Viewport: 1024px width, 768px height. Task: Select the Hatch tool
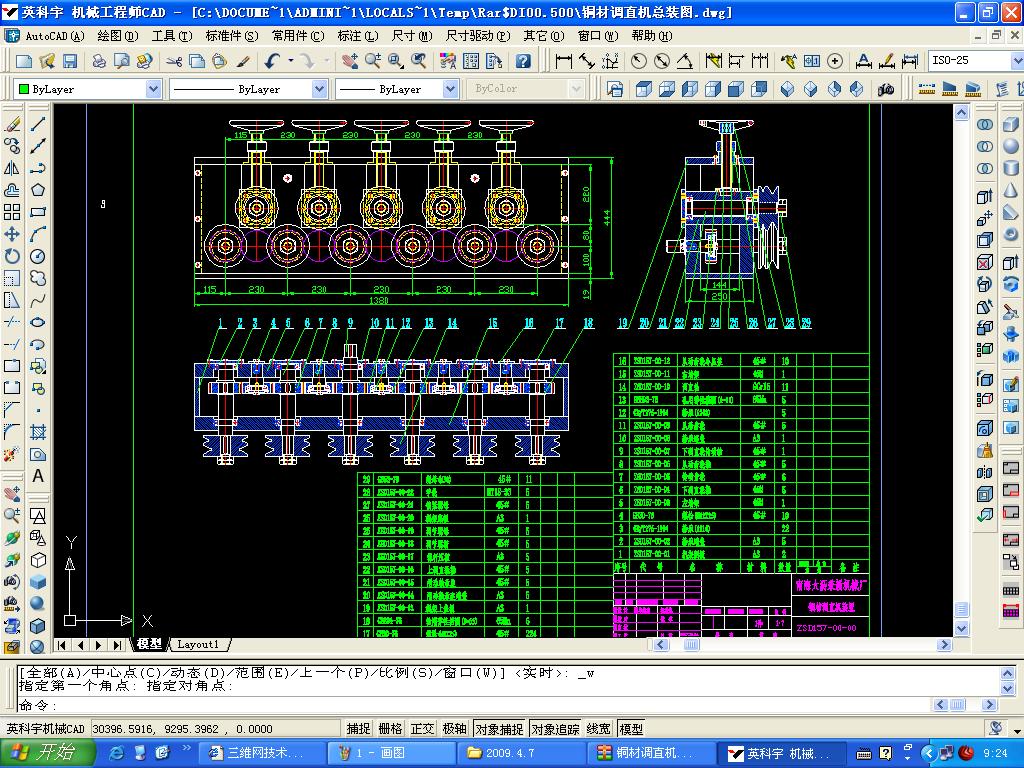click(38, 432)
